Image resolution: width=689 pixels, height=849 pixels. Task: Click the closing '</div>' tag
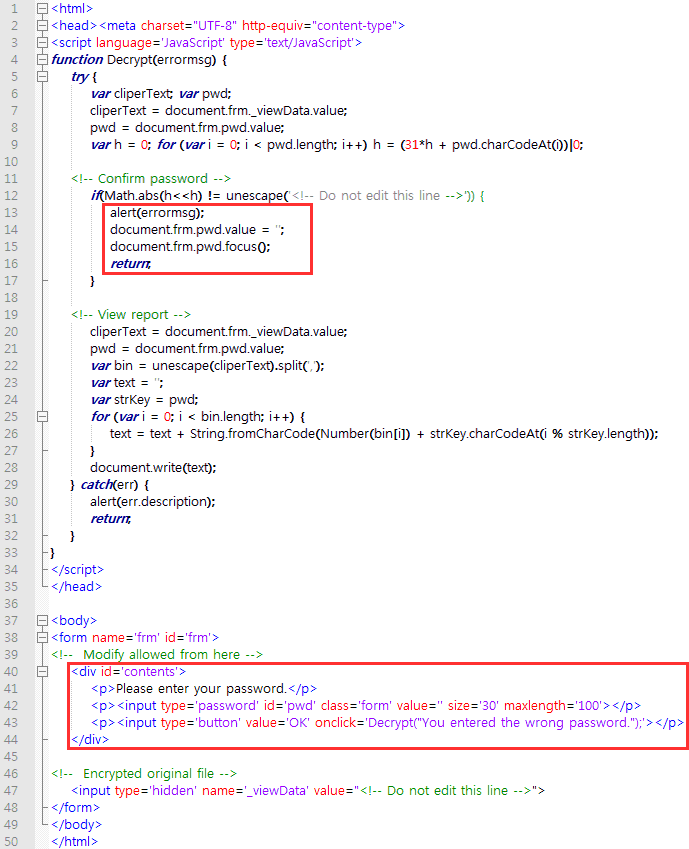point(90,740)
